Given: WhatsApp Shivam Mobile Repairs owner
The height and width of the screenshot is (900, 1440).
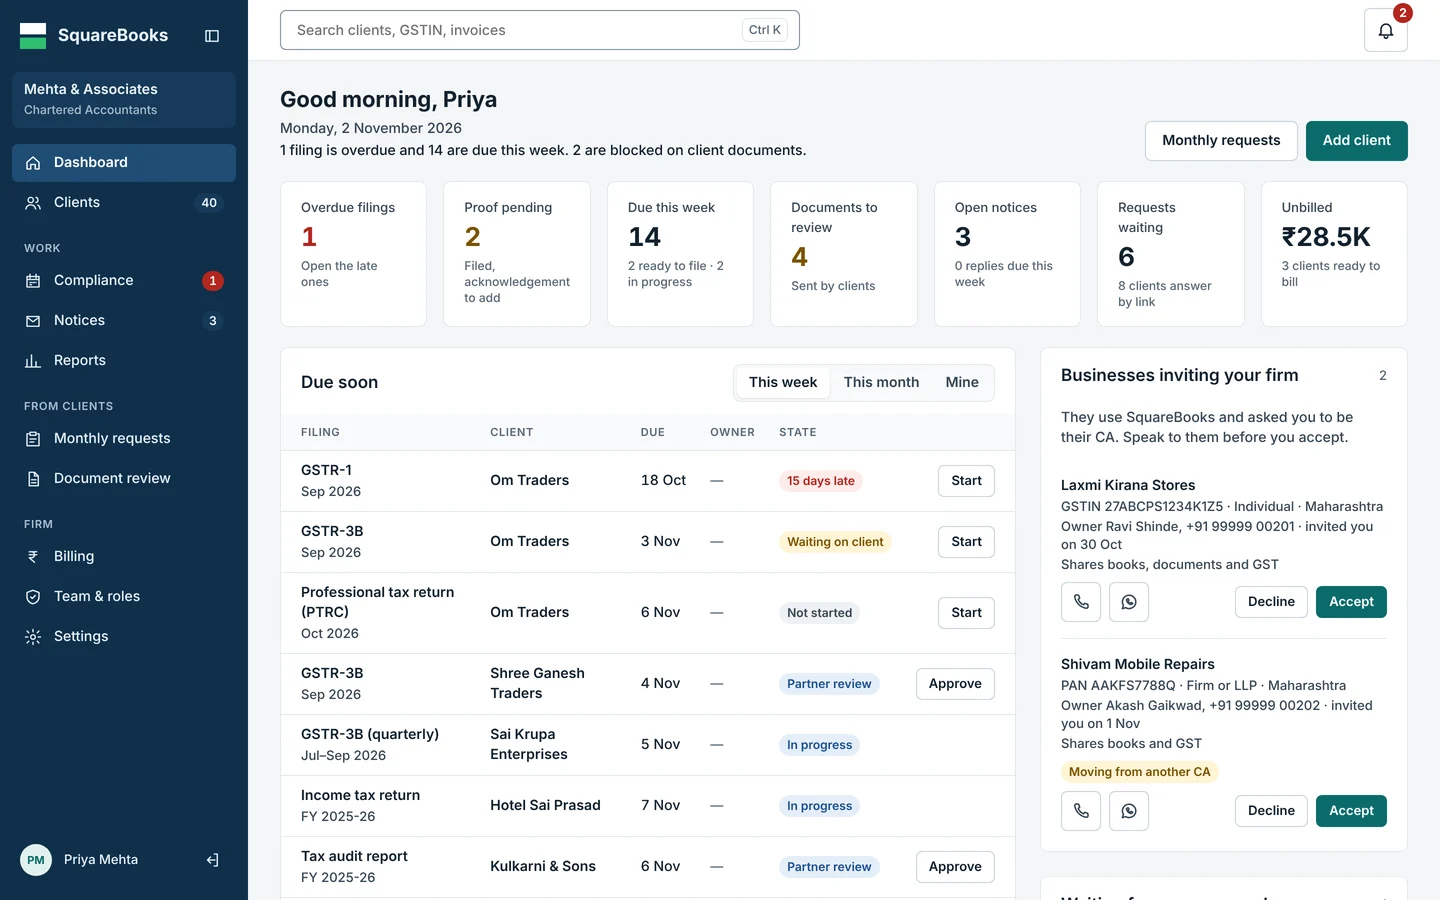Looking at the screenshot, I should click(1129, 811).
